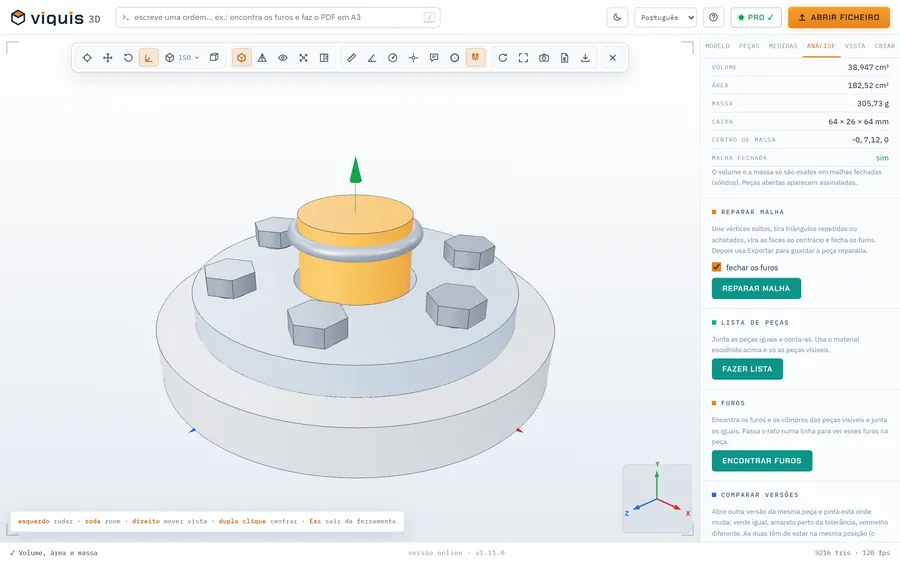The image size is (900, 562).
Task: Select the angle measurement tool
Action: click(x=372, y=57)
